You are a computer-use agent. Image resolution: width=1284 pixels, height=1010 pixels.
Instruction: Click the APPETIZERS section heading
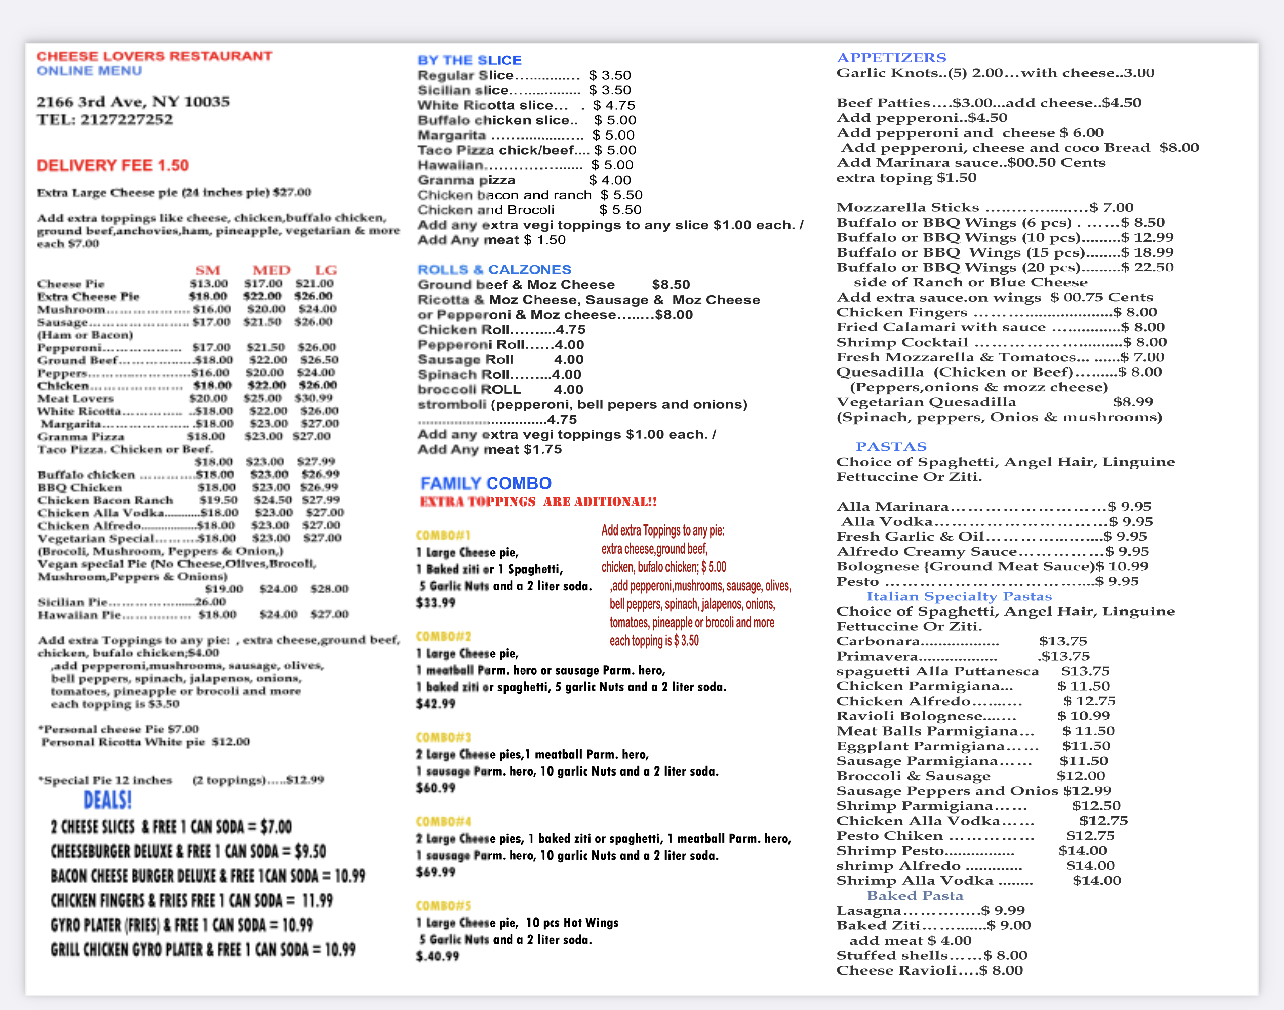click(891, 57)
